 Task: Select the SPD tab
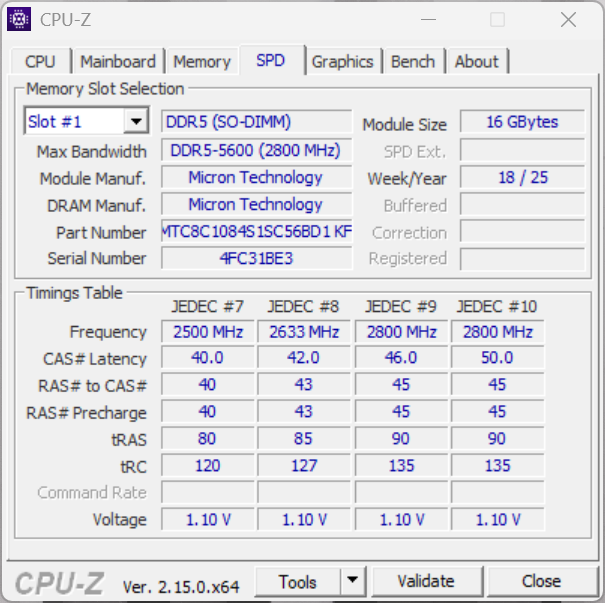coord(270,60)
